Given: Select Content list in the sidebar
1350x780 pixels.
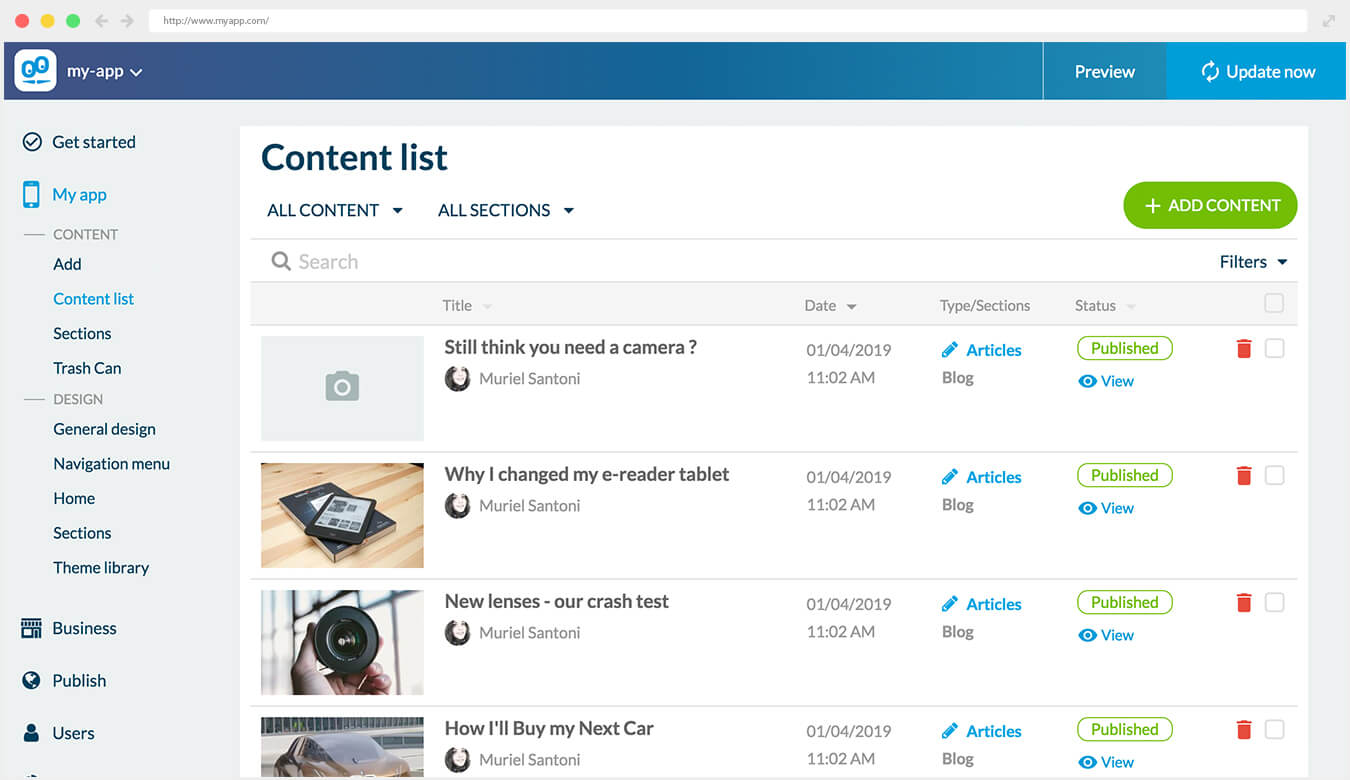Looking at the screenshot, I should tap(93, 299).
